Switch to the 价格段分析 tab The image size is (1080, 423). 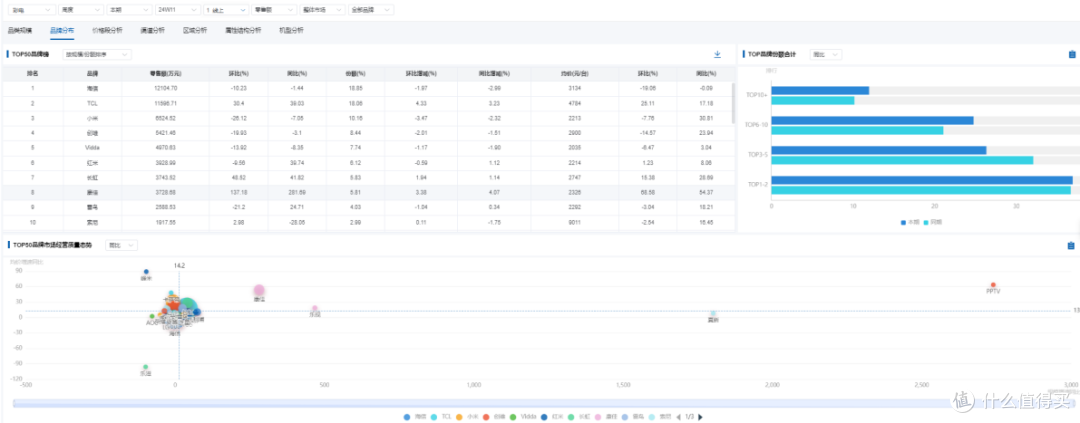107,30
